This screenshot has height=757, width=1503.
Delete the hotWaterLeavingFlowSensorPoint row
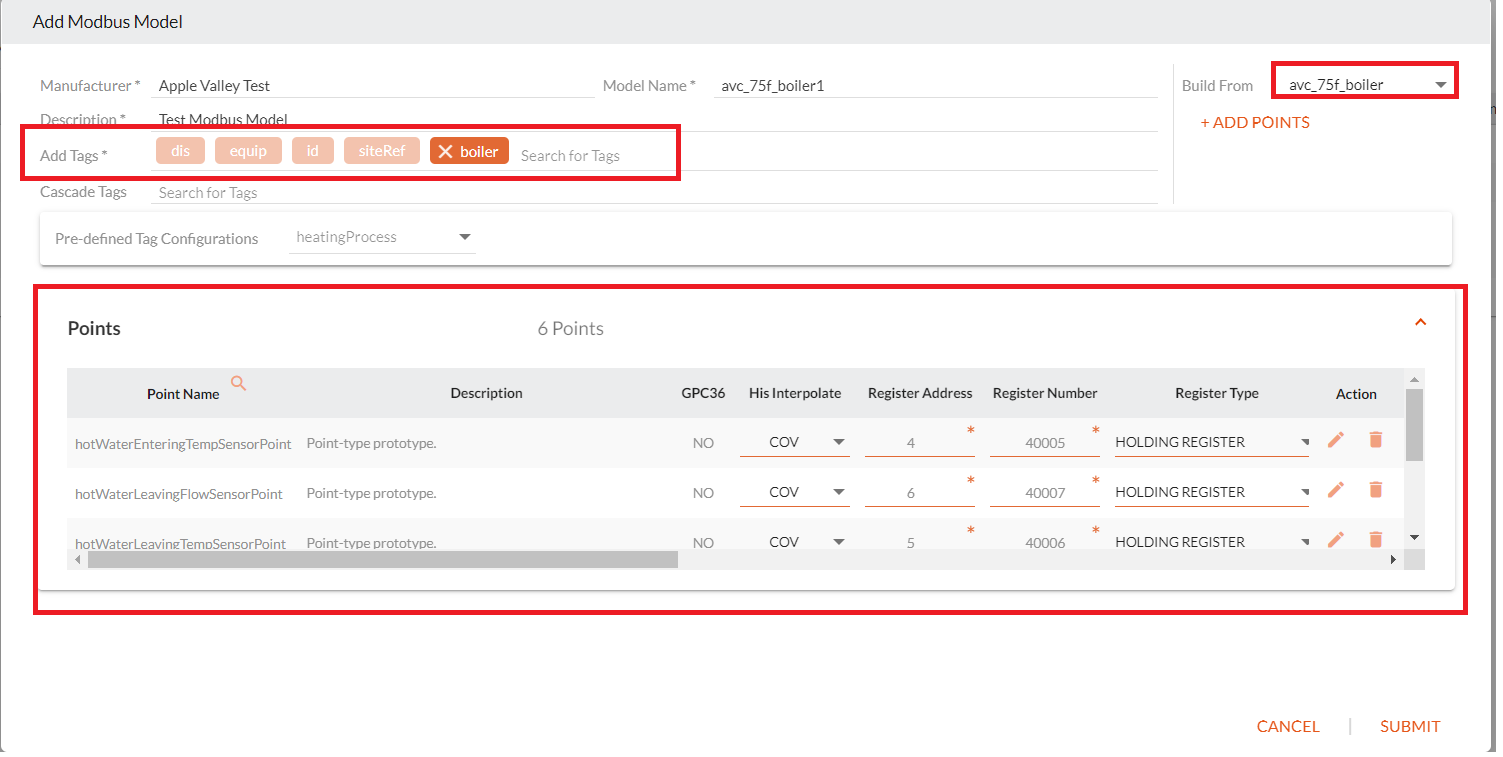click(1376, 490)
